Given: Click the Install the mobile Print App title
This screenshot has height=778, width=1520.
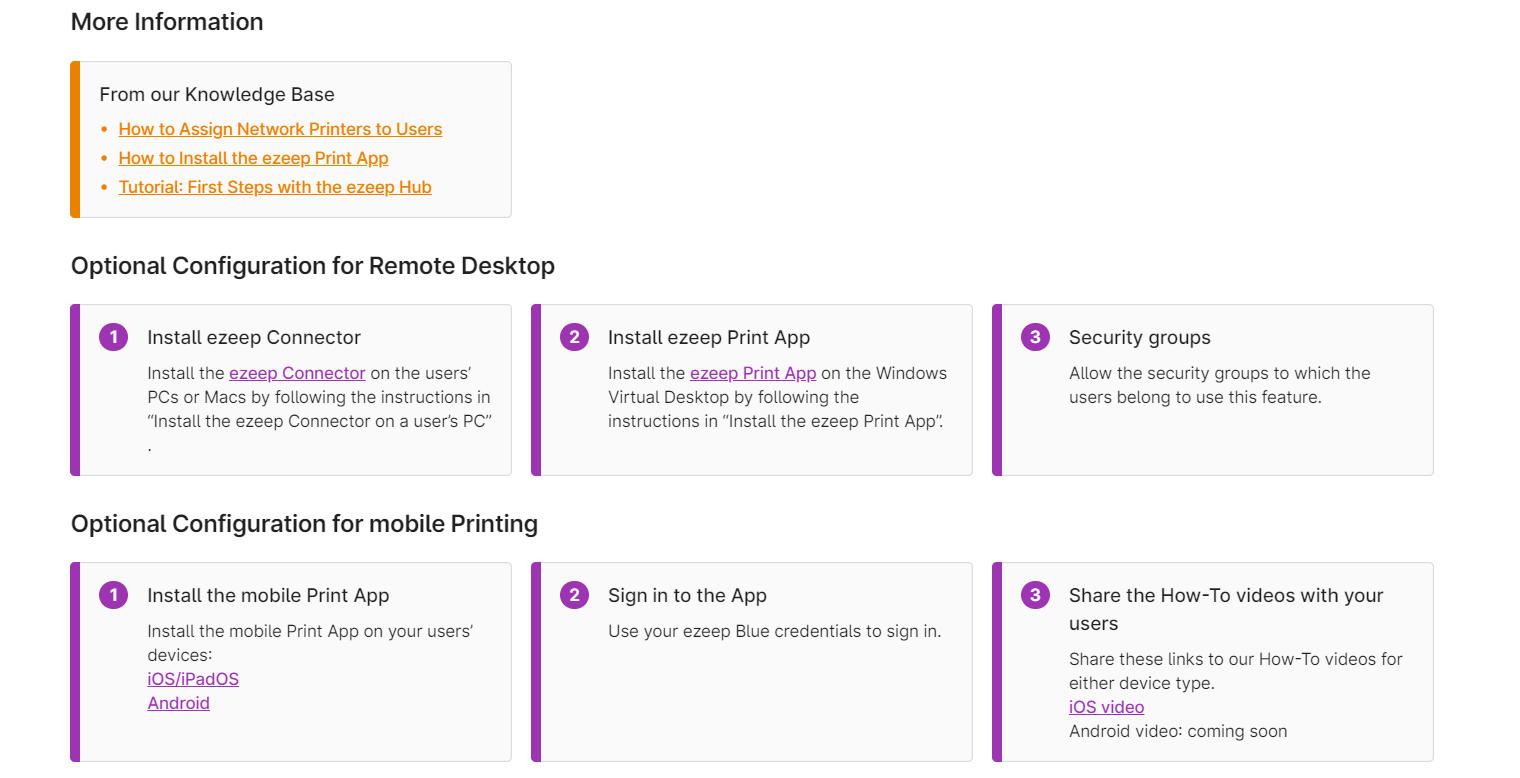Looking at the screenshot, I should click(x=268, y=596).
